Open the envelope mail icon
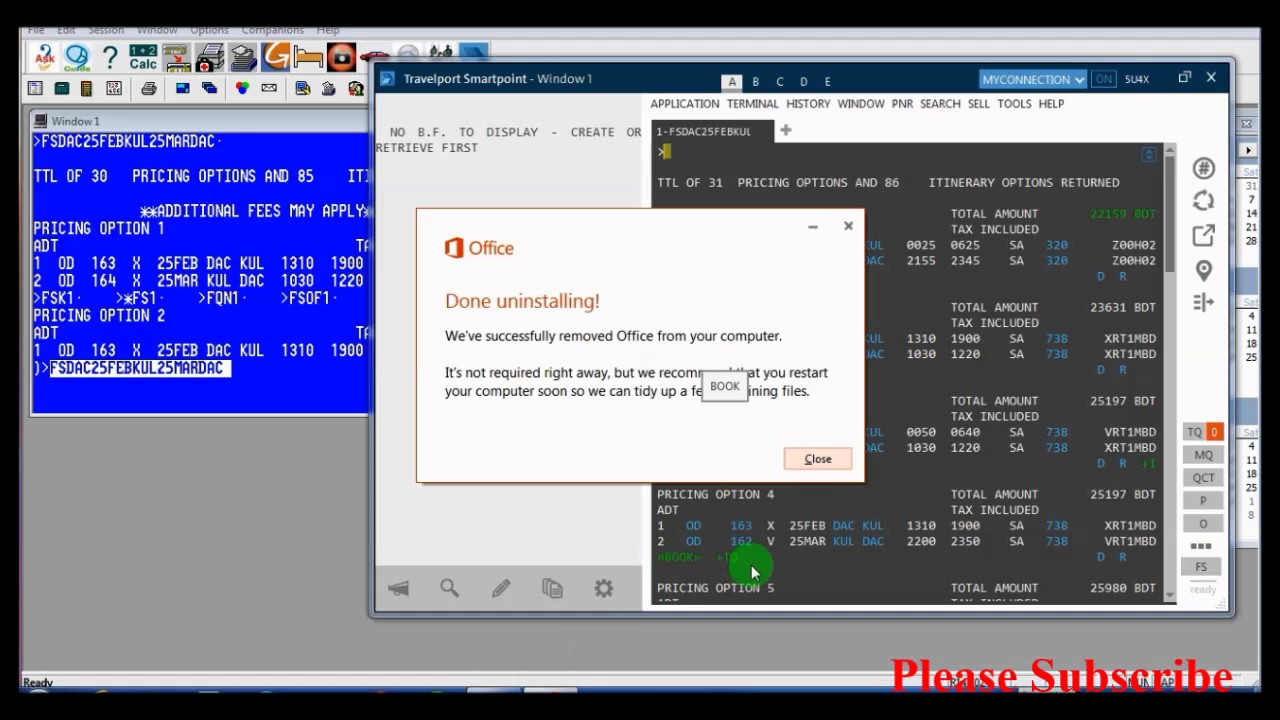The height and width of the screenshot is (720, 1280). click(x=269, y=89)
